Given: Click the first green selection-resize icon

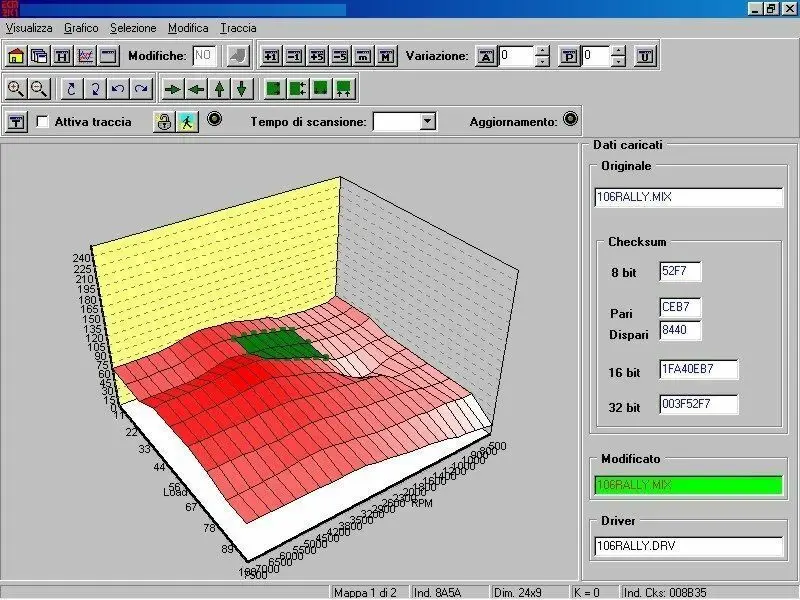Looking at the screenshot, I should coord(274,89).
